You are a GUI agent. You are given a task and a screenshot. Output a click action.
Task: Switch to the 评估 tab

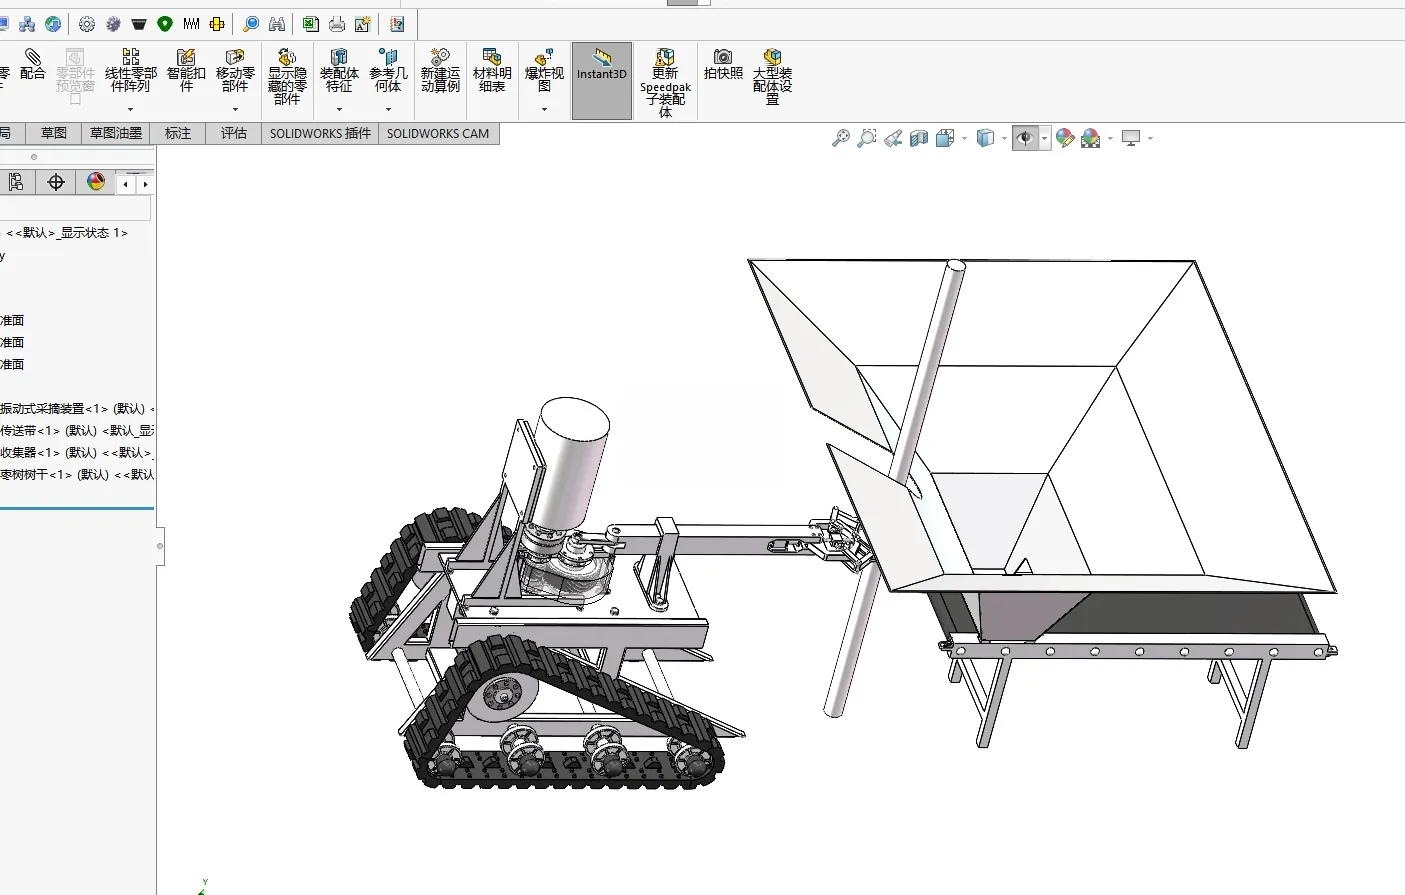click(234, 133)
